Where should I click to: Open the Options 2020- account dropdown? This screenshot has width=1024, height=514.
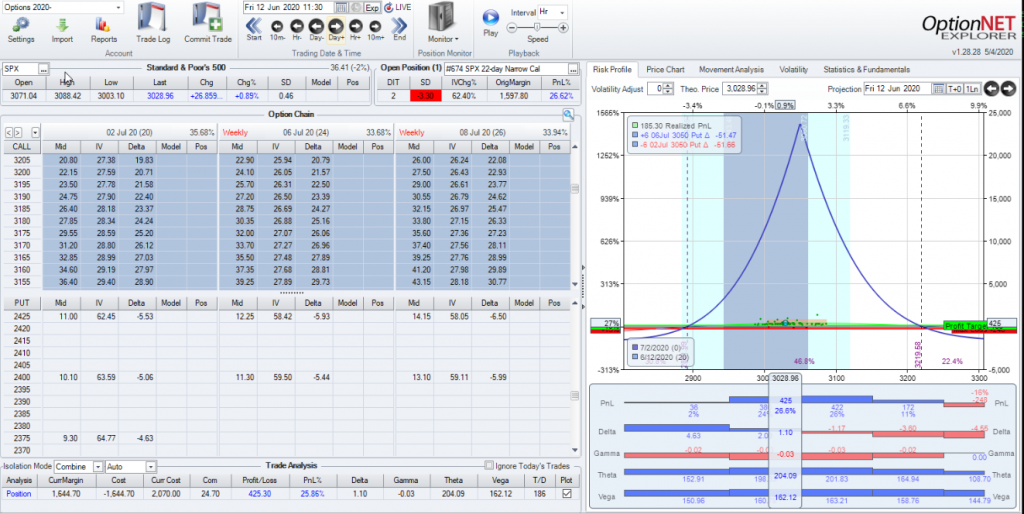118,8
